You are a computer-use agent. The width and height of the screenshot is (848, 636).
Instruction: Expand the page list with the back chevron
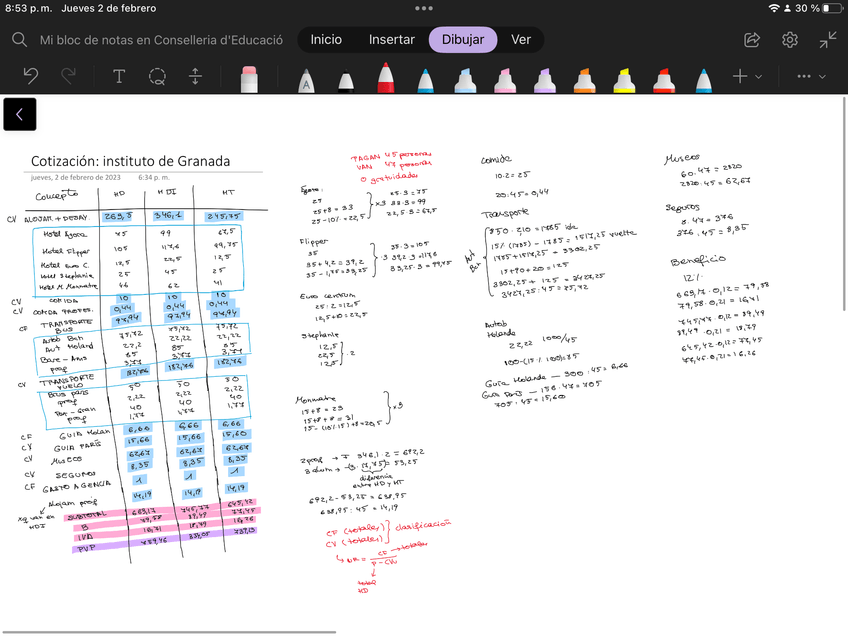pyautogui.click(x=19, y=115)
